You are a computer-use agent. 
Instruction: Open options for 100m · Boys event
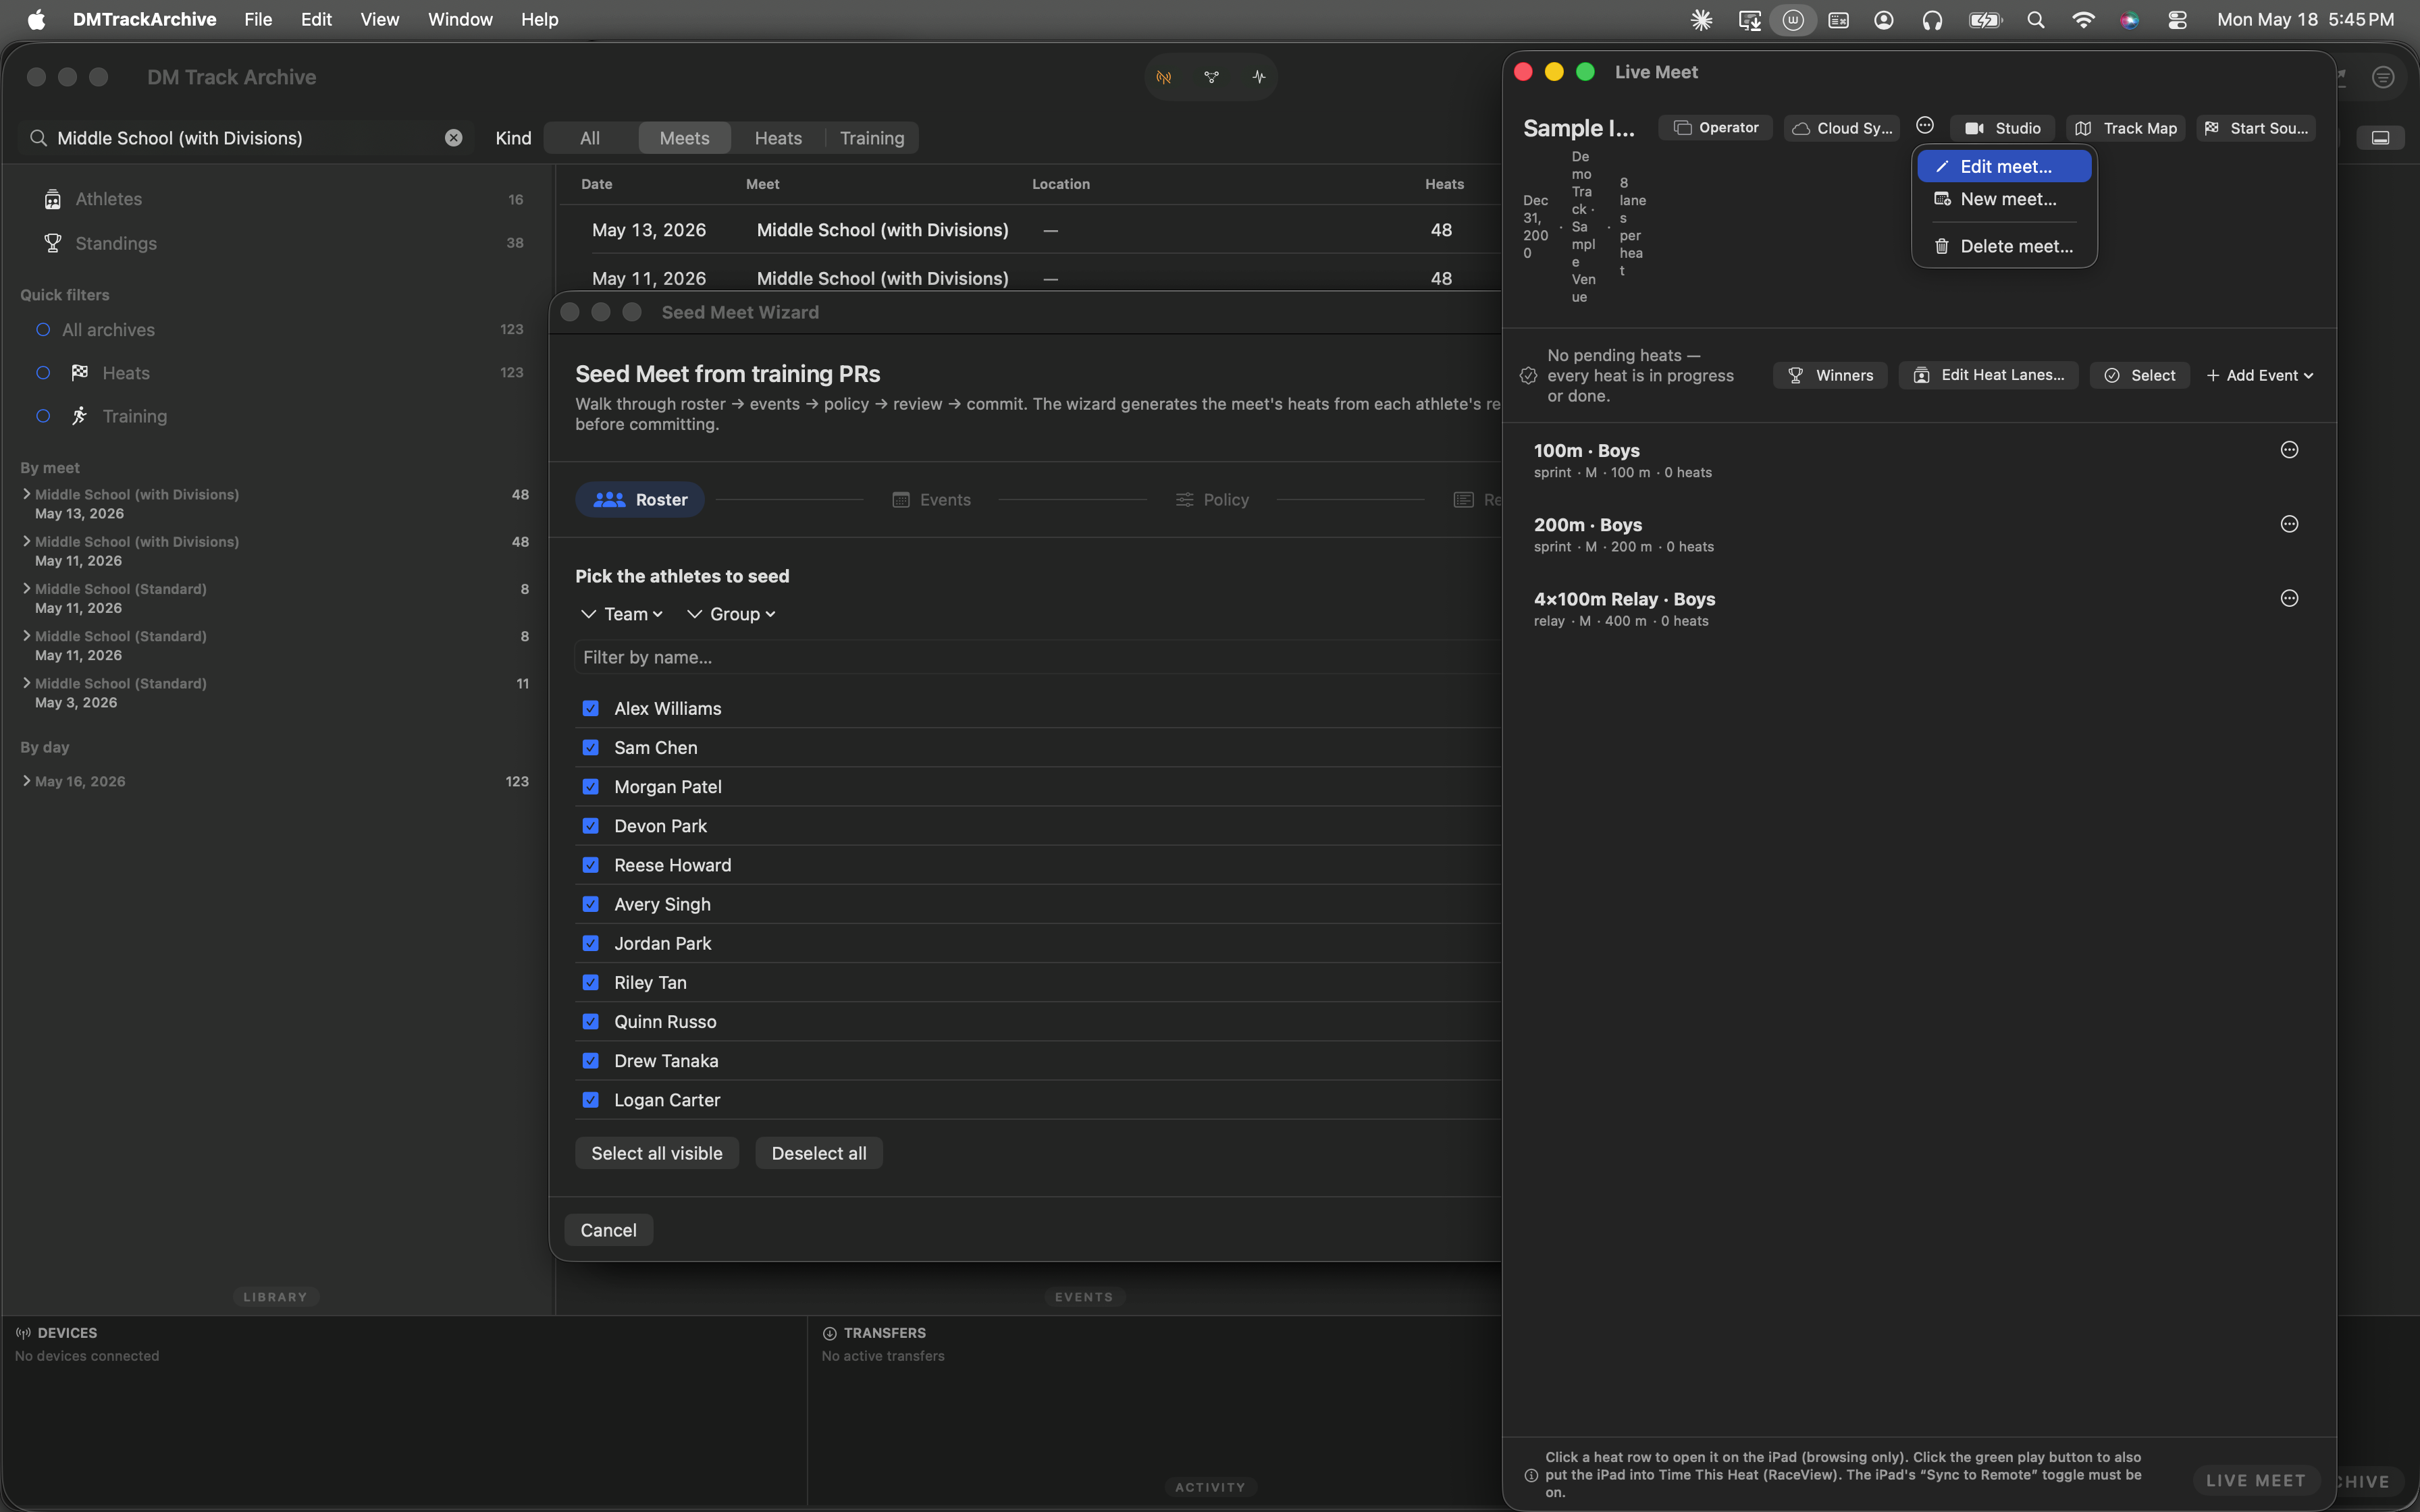click(2289, 450)
